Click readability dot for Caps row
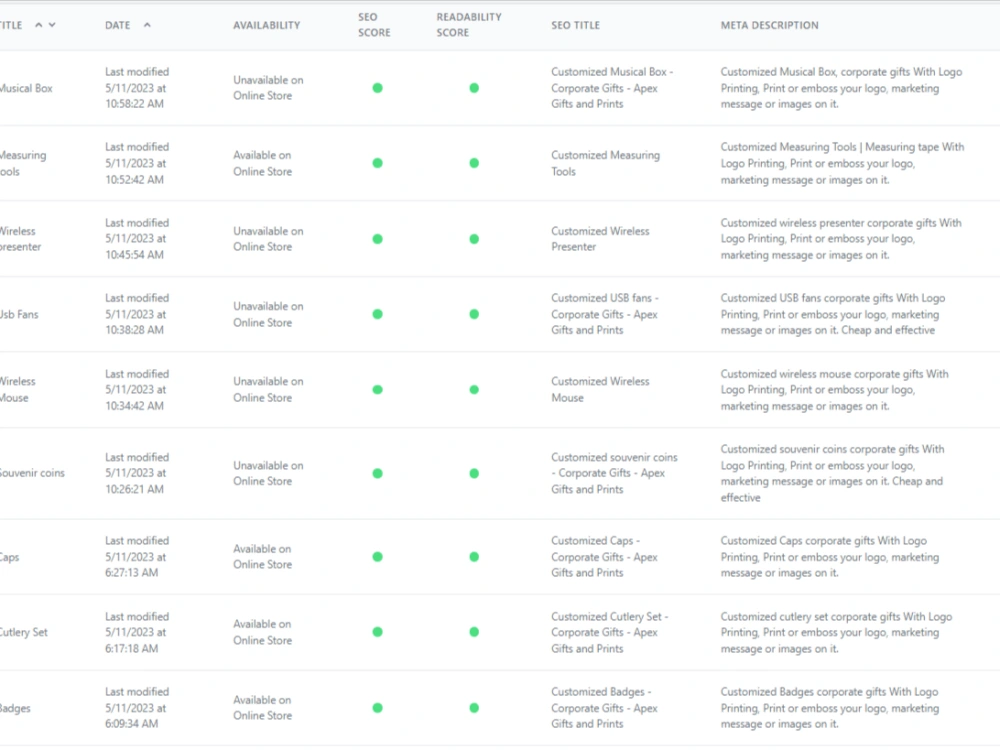The image size is (1000, 750). tap(474, 557)
